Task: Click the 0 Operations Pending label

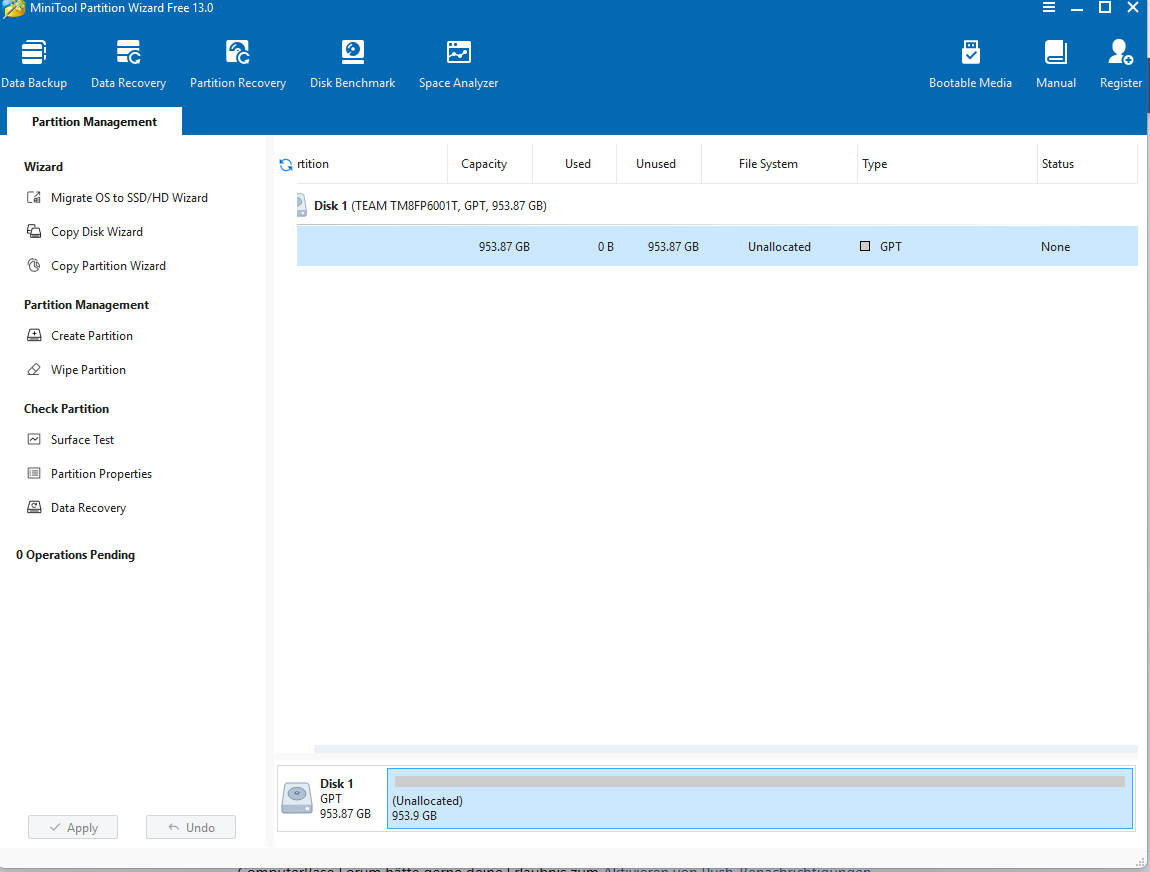Action: pos(76,555)
